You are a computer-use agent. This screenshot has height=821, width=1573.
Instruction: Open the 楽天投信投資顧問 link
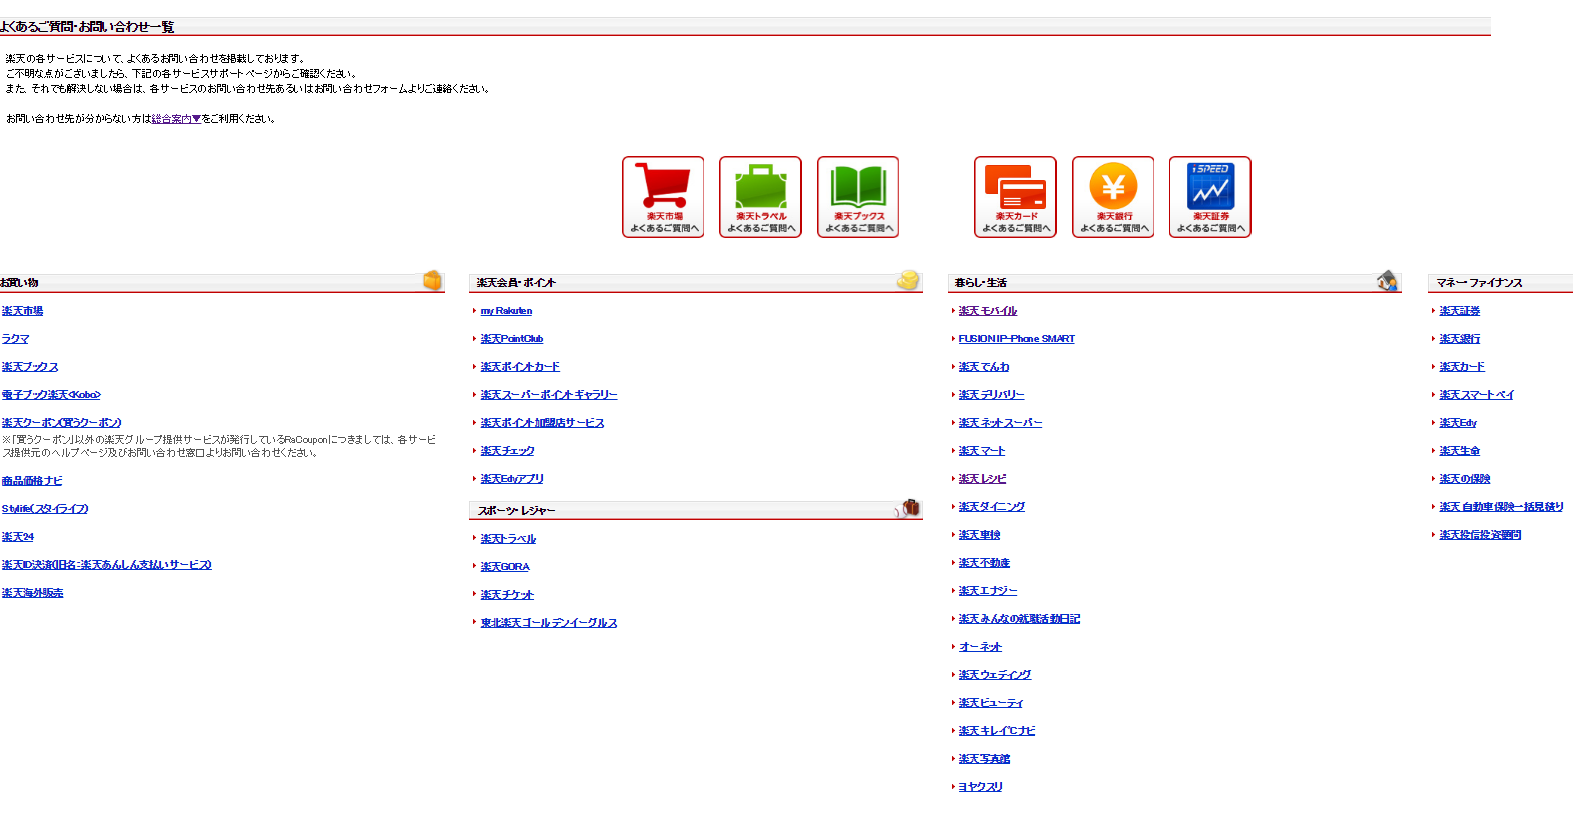tap(1480, 535)
